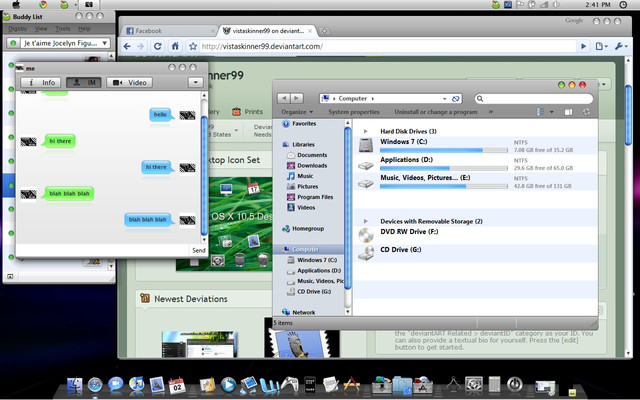Collapse the Hard Disk Drives group
The height and width of the screenshot is (400, 640).
coord(366,131)
